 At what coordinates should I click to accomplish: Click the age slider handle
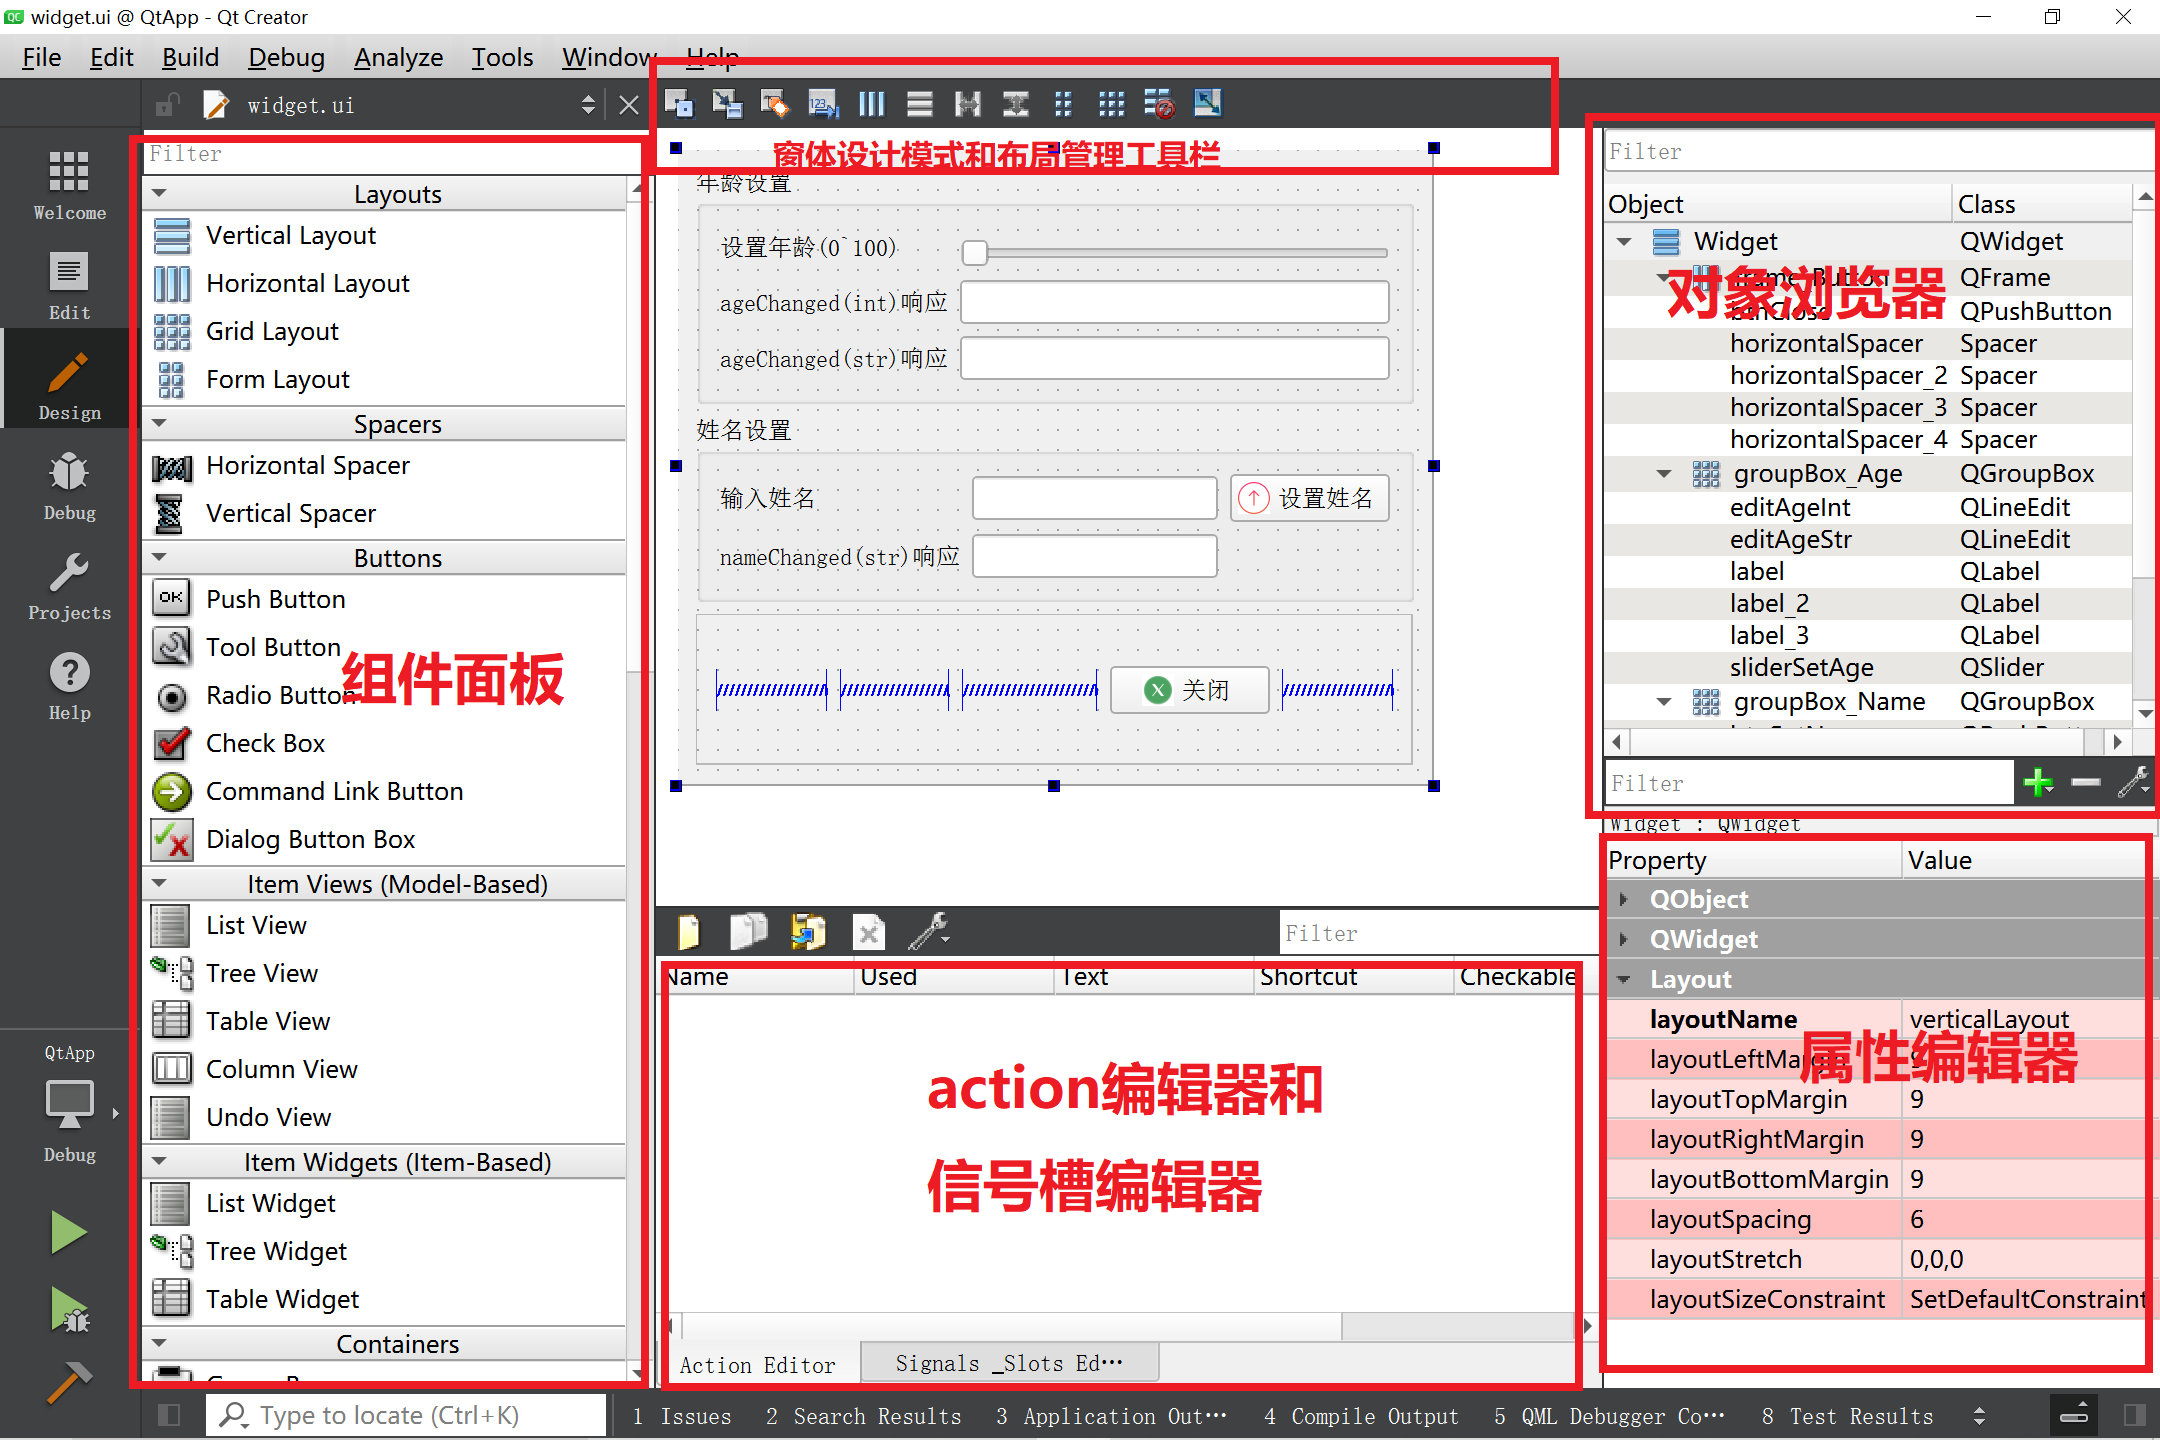(974, 252)
